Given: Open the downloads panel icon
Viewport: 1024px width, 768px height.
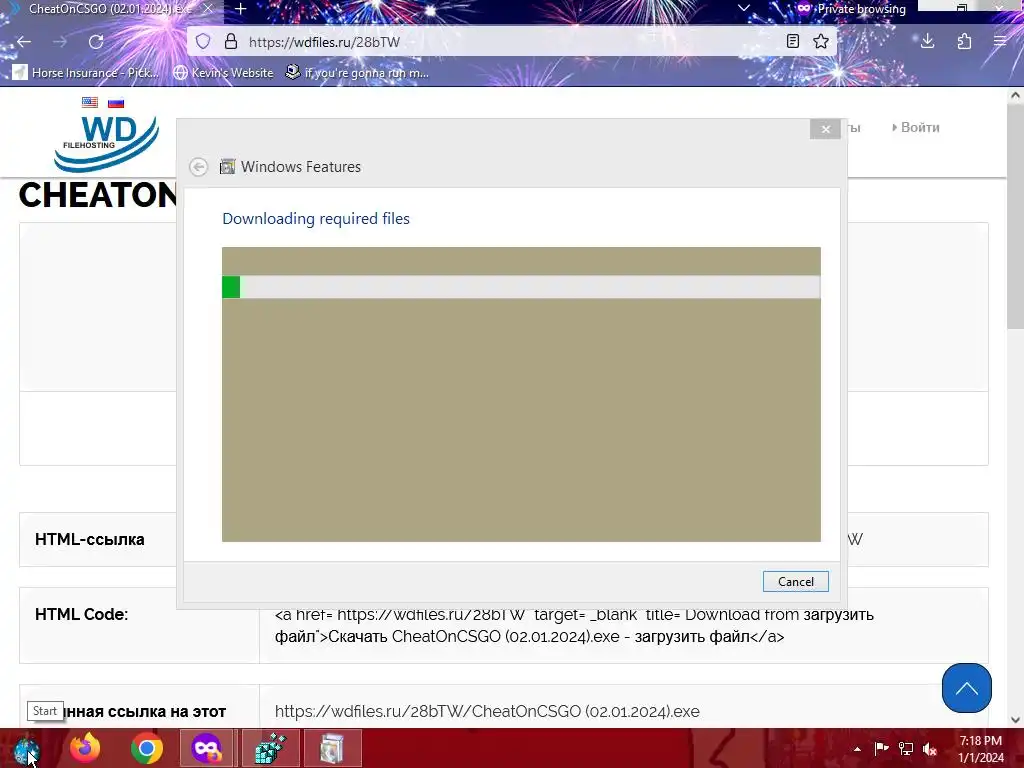Looking at the screenshot, I should coord(927,42).
